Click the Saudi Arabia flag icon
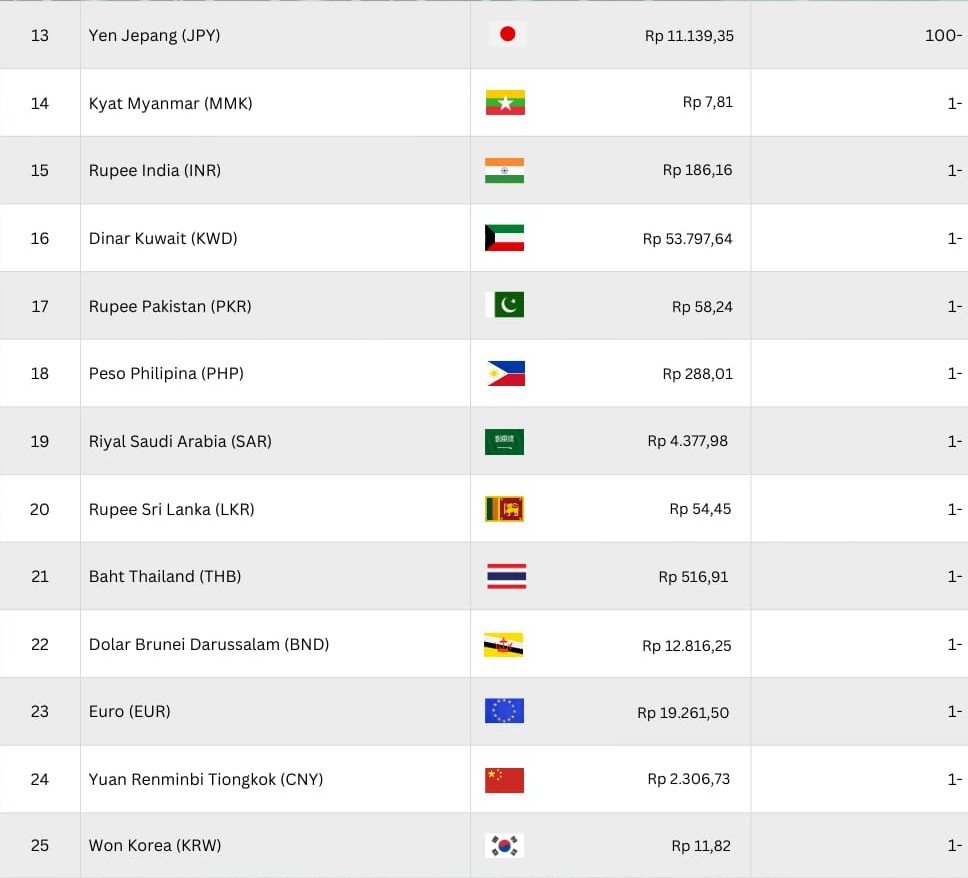This screenshot has width=968, height=878. click(x=505, y=441)
